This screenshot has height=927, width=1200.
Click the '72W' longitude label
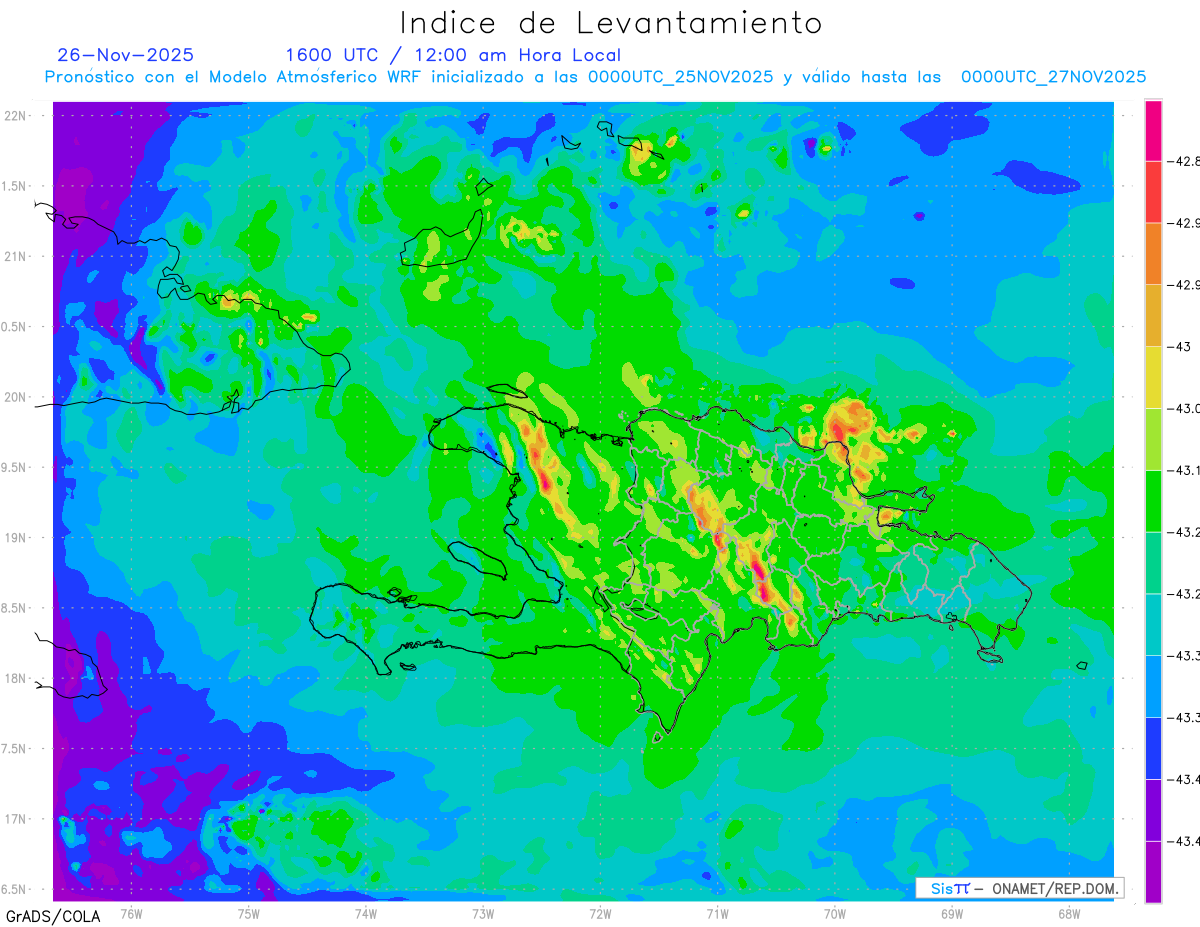click(x=600, y=913)
